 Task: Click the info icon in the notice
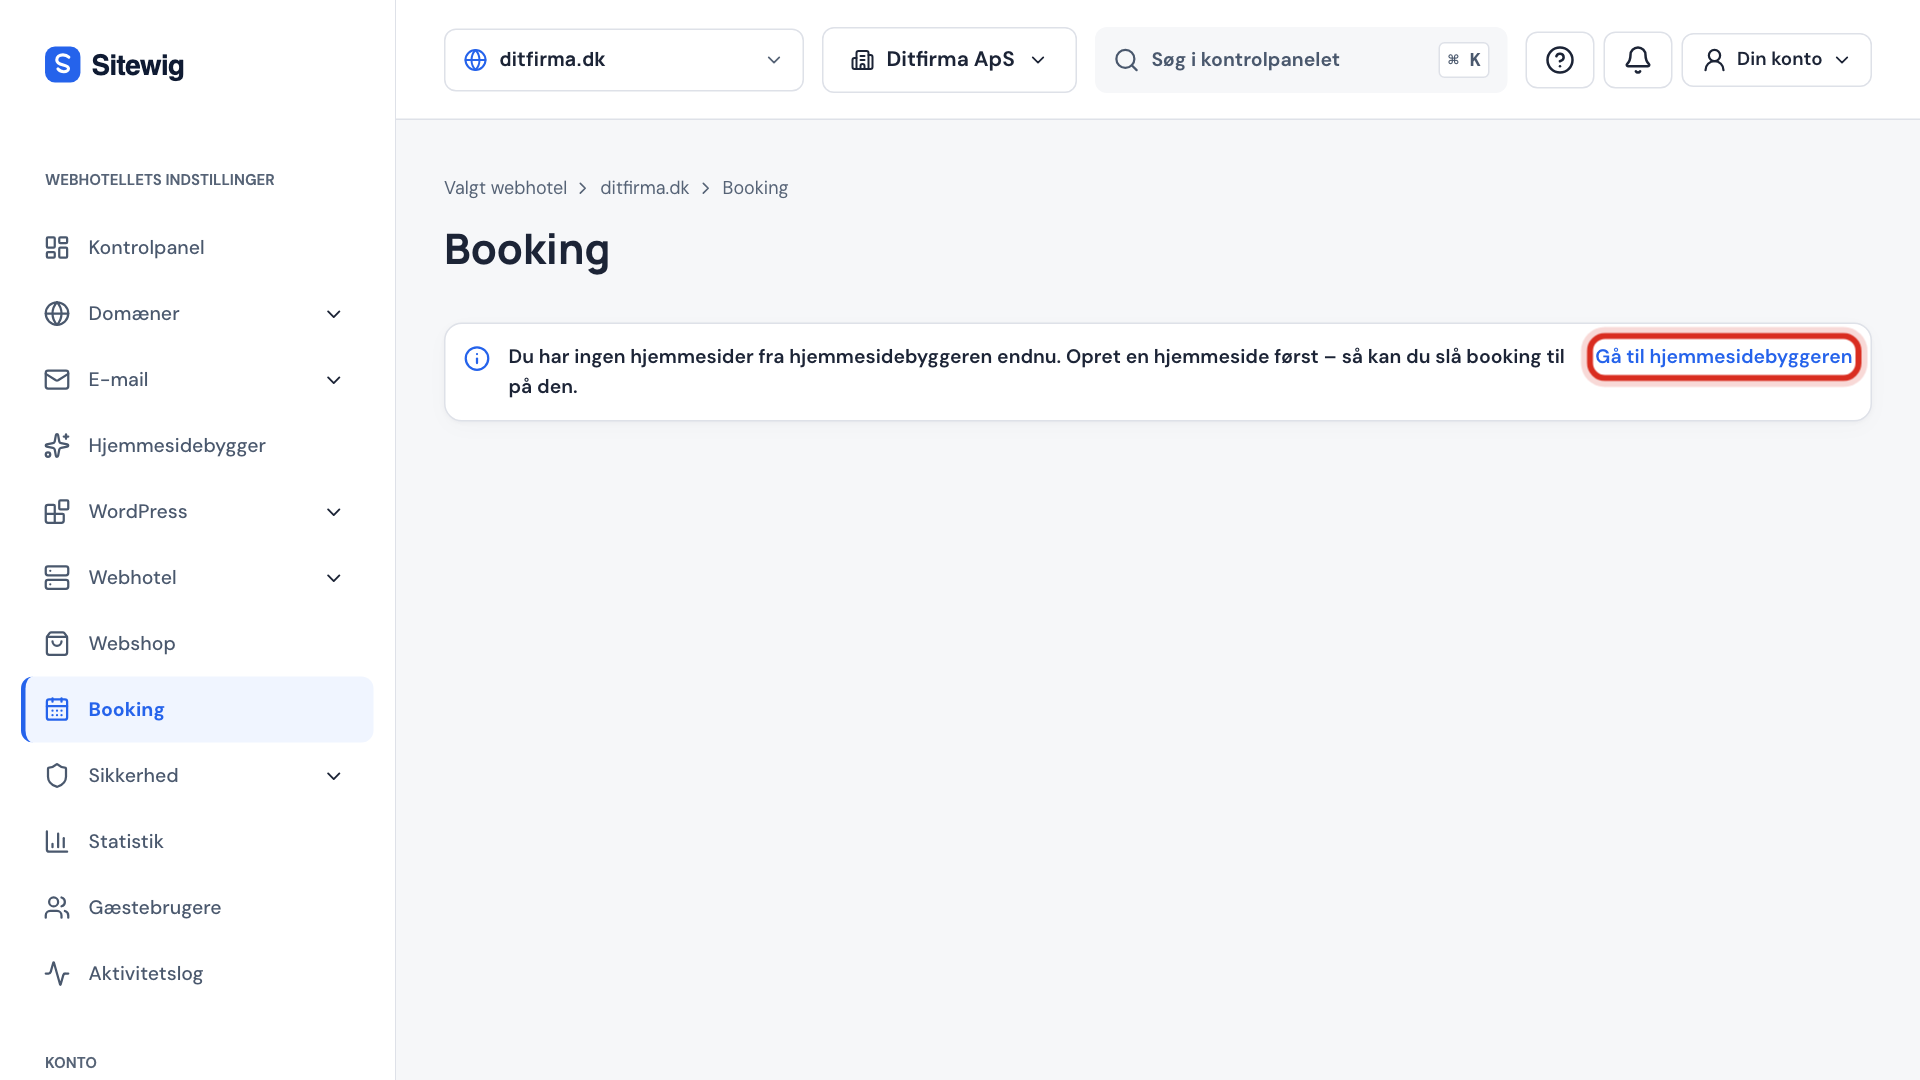pos(477,358)
